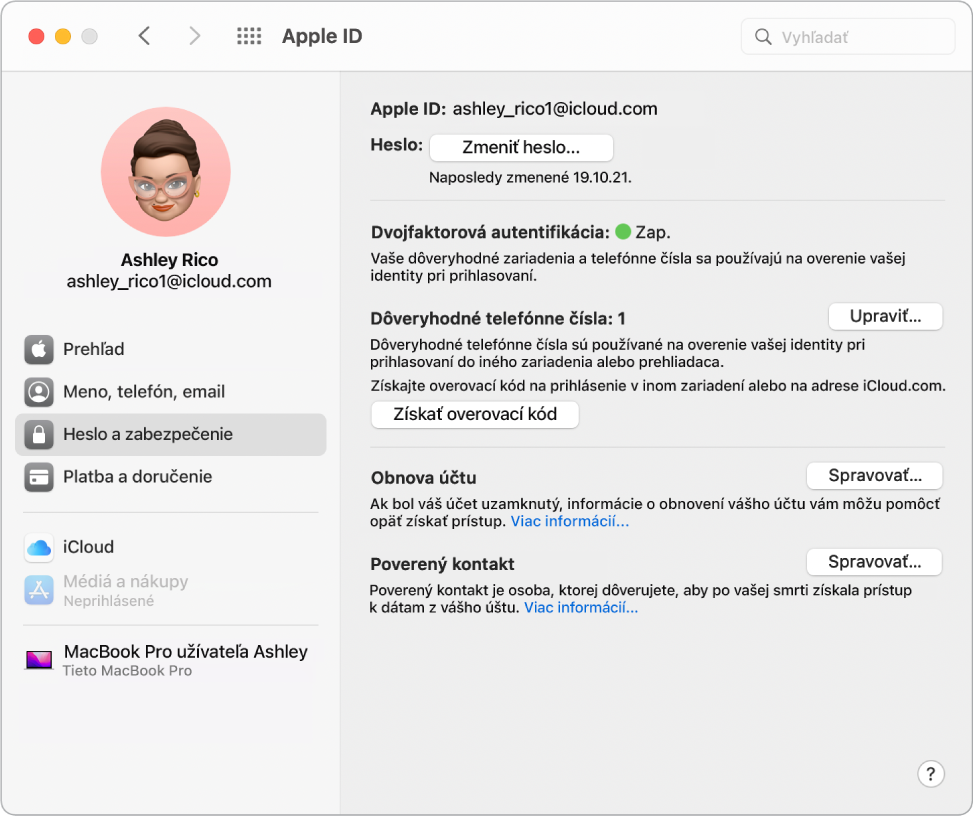Click Upraviť for trusted phone numbers
The width and height of the screenshot is (976, 819).
point(885,315)
